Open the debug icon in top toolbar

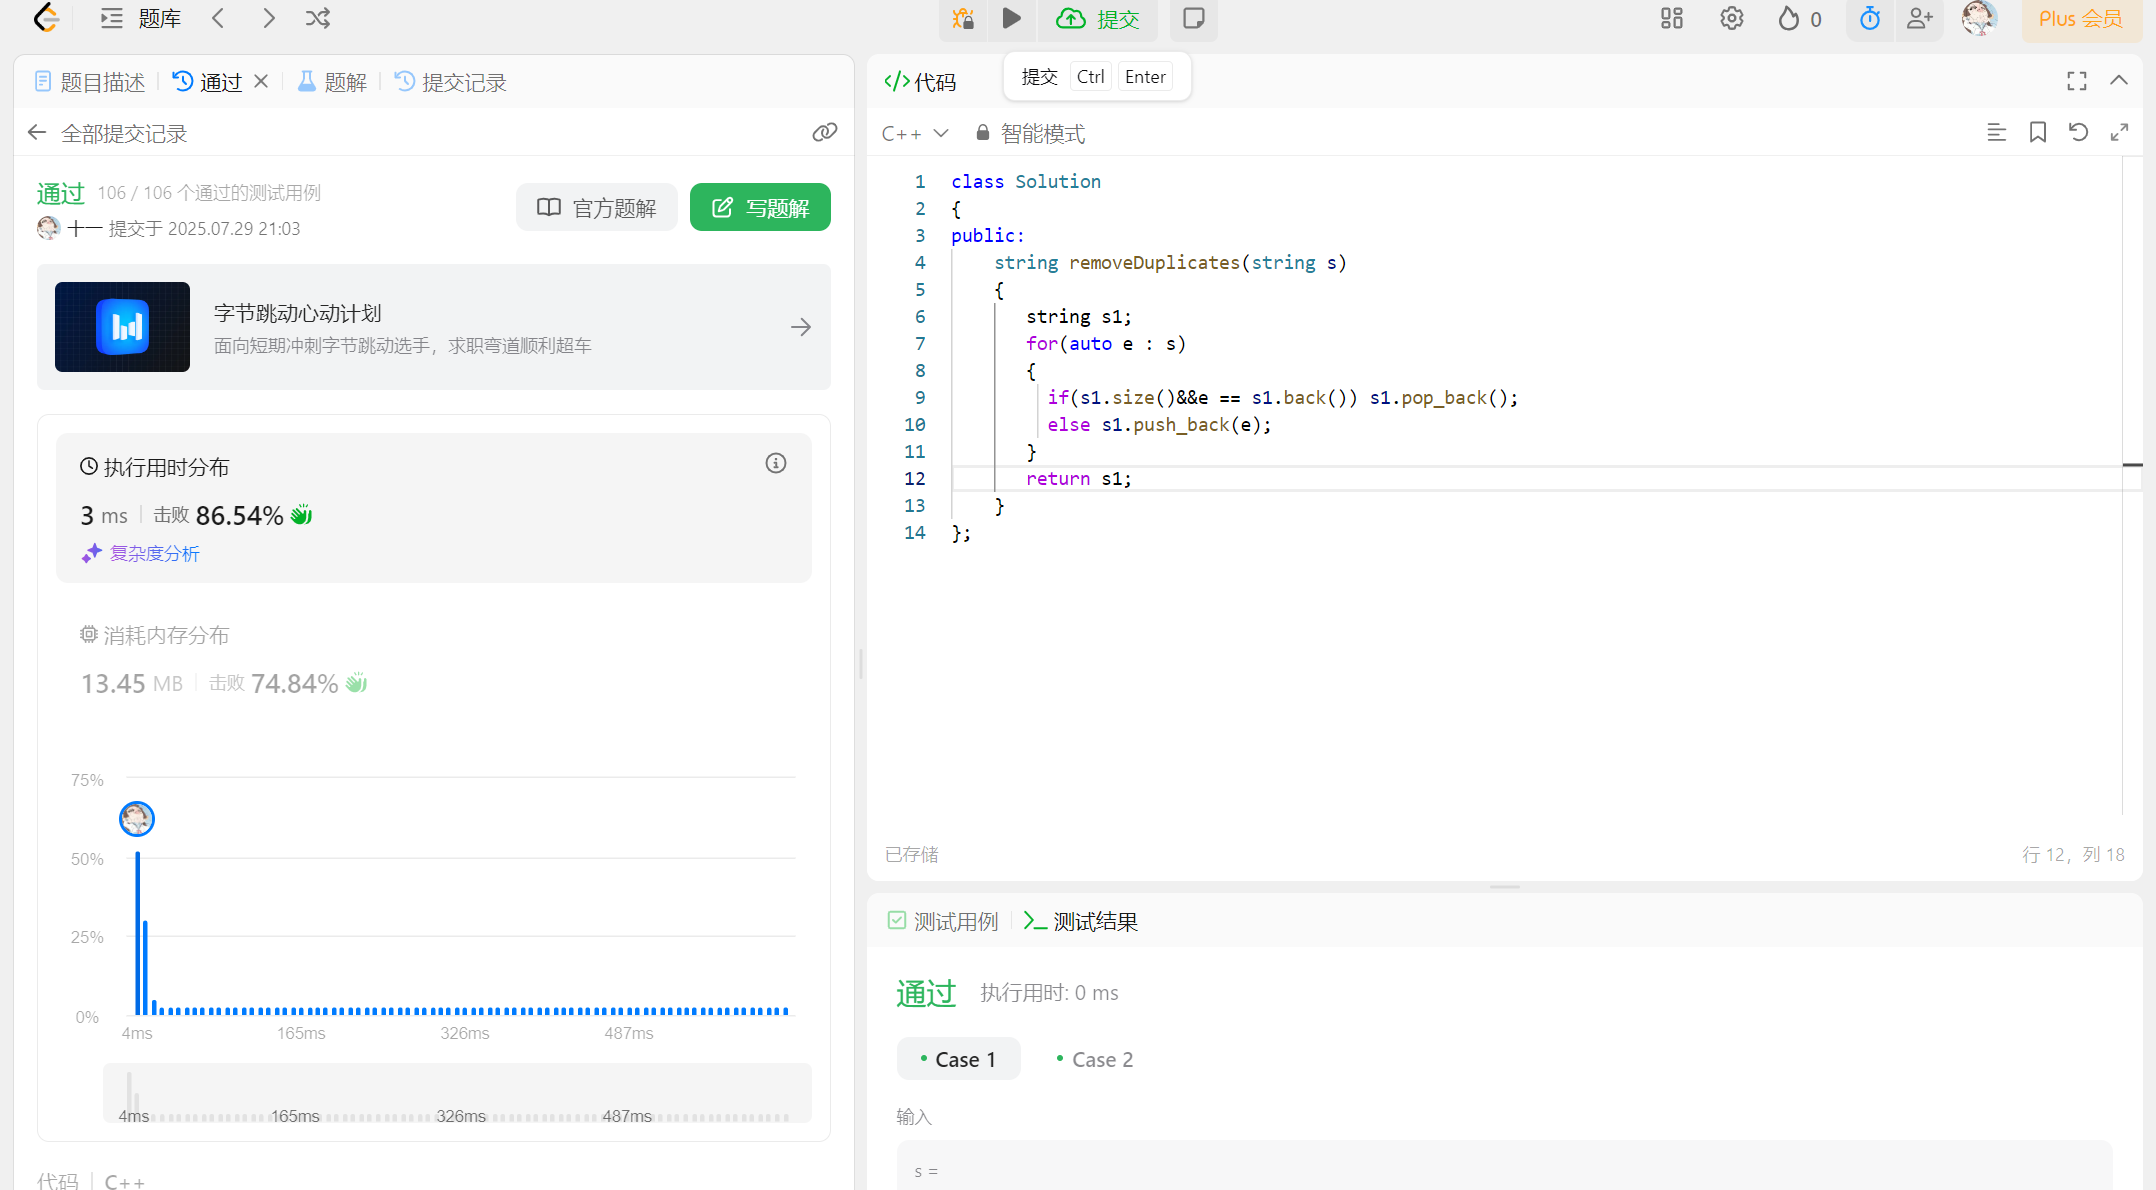pyautogui.click(x=963, y=18)
